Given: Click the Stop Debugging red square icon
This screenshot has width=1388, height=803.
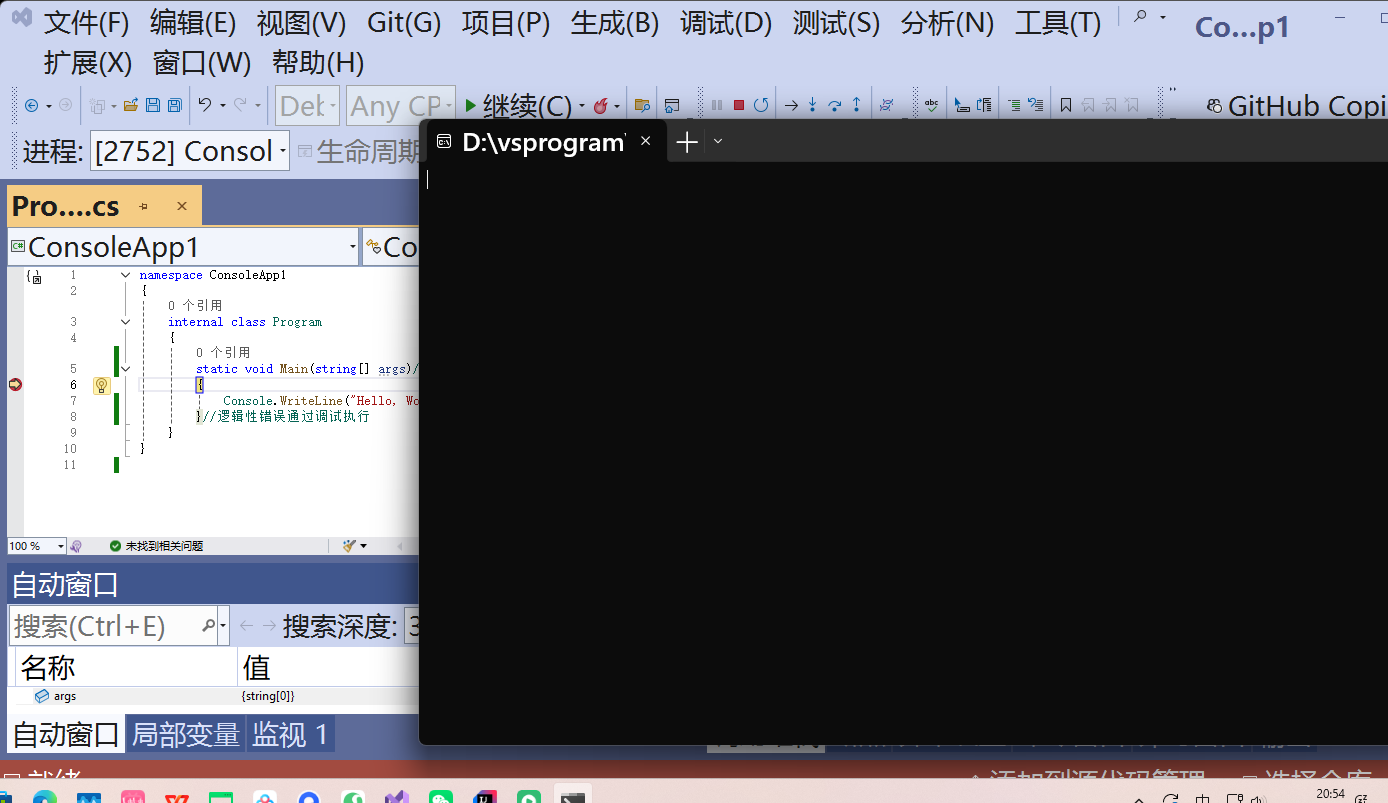Looking at the screenshot, I should [x=740, y=104].
